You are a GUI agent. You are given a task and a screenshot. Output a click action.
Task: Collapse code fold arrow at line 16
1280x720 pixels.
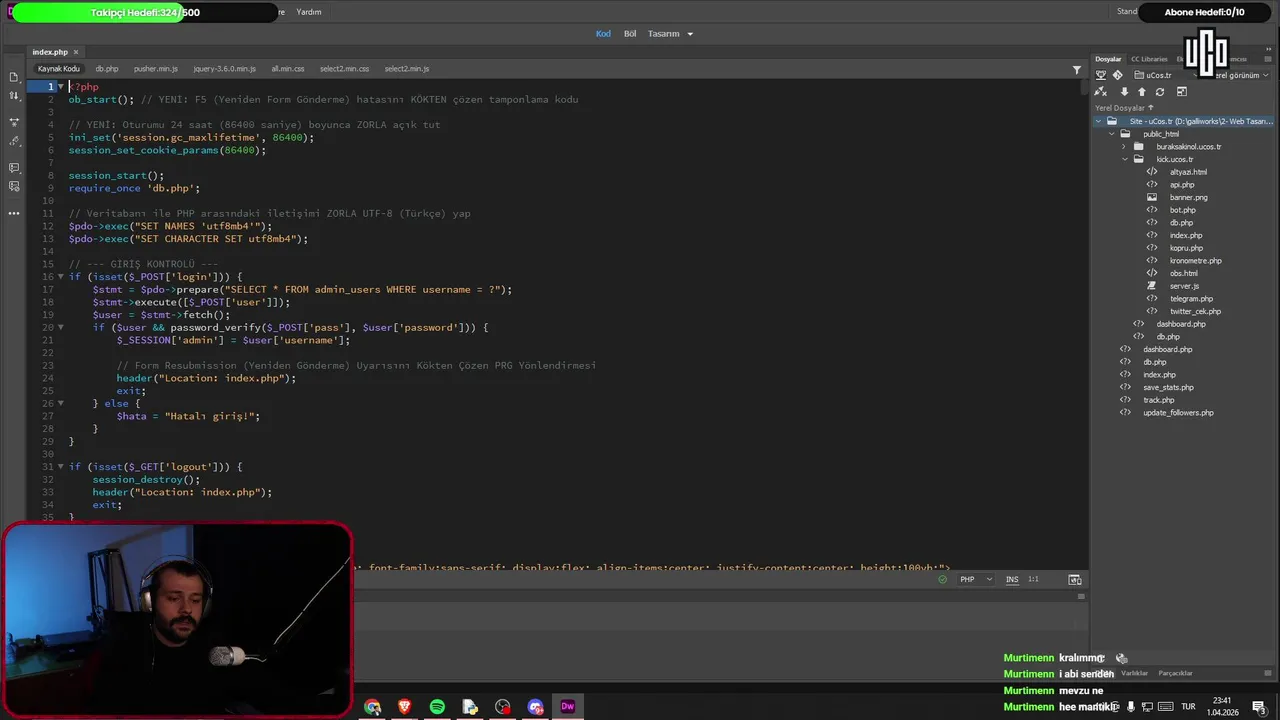60,277
